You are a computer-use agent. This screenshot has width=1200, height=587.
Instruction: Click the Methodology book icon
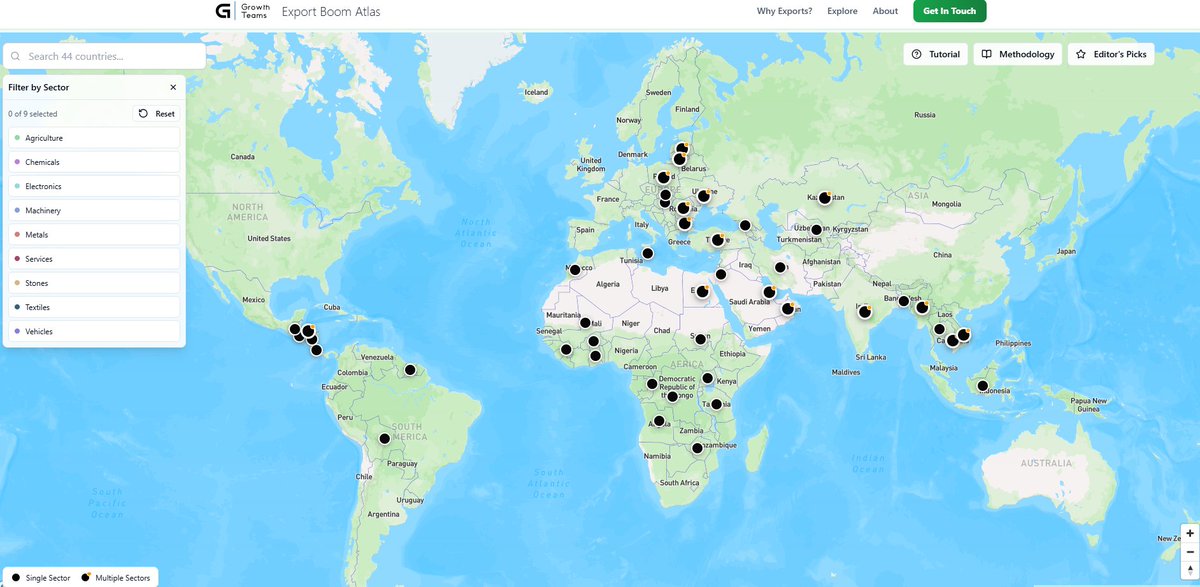click(x=988, y=54)
